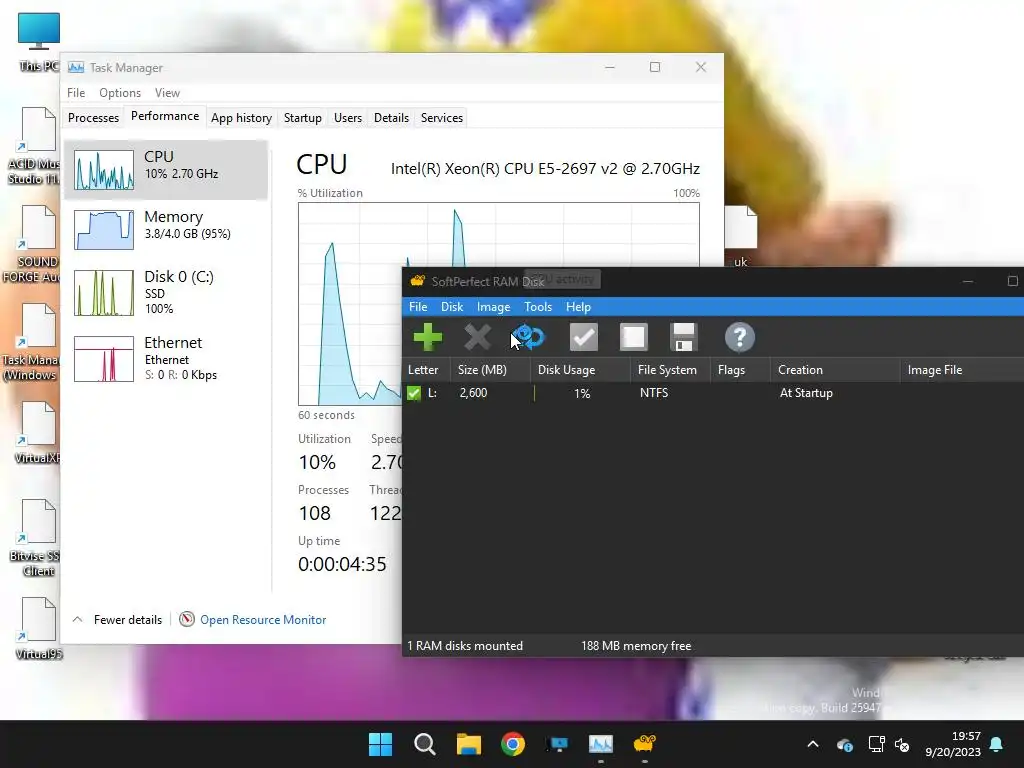Viewport: 1024px width, 768px height.
Task: Select Ethernet in the performance sidebar
Action: pos(166,358)
